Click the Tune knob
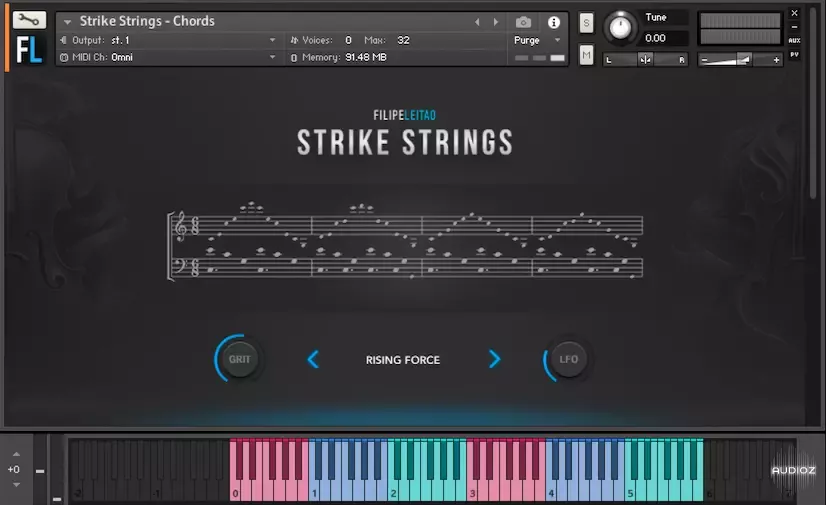Image resolution: width=826 pixels, height=505 pixels. coord(620,27)
